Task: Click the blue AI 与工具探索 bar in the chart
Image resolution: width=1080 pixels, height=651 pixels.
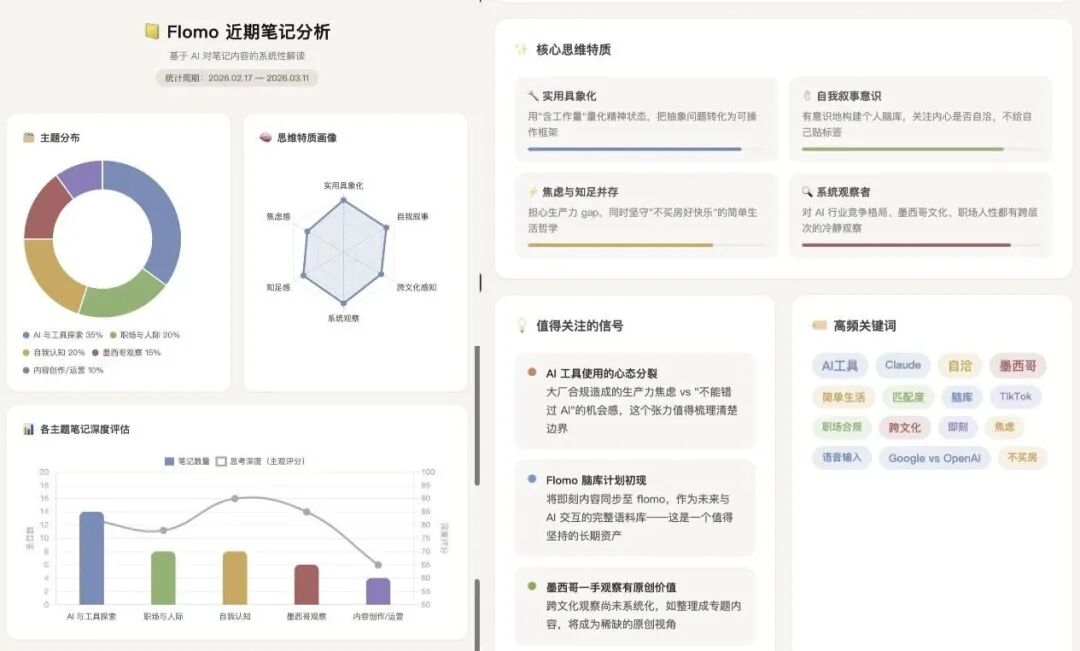Action: click(x=92, y=558)
